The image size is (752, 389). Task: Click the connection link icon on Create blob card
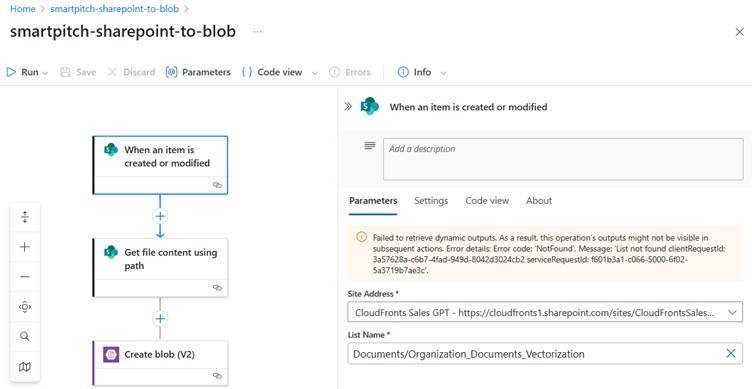[217, 376]
